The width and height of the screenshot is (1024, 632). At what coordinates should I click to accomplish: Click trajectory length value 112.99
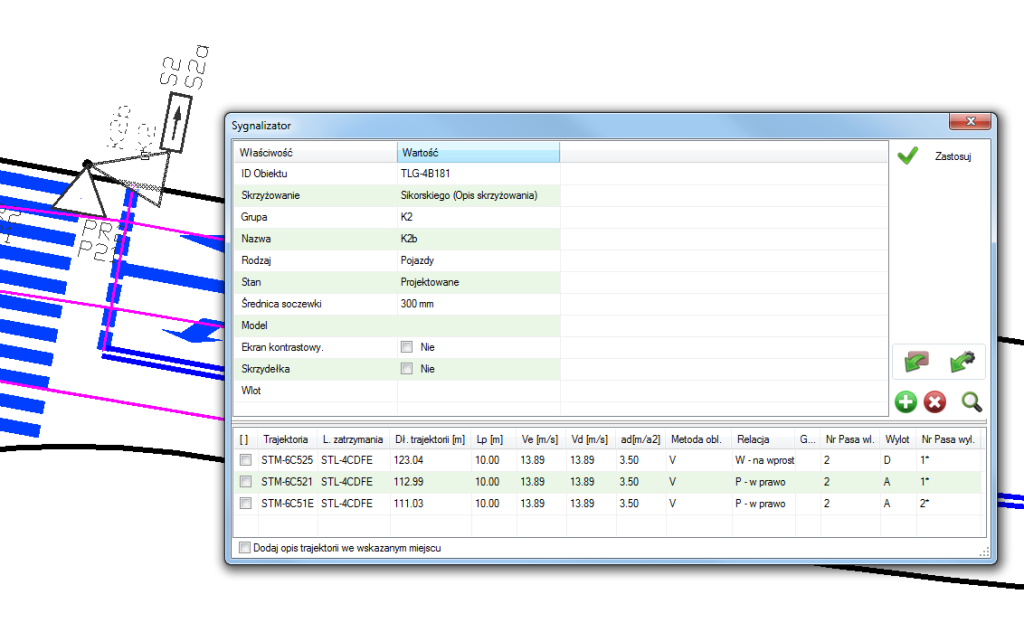[408, 482]
